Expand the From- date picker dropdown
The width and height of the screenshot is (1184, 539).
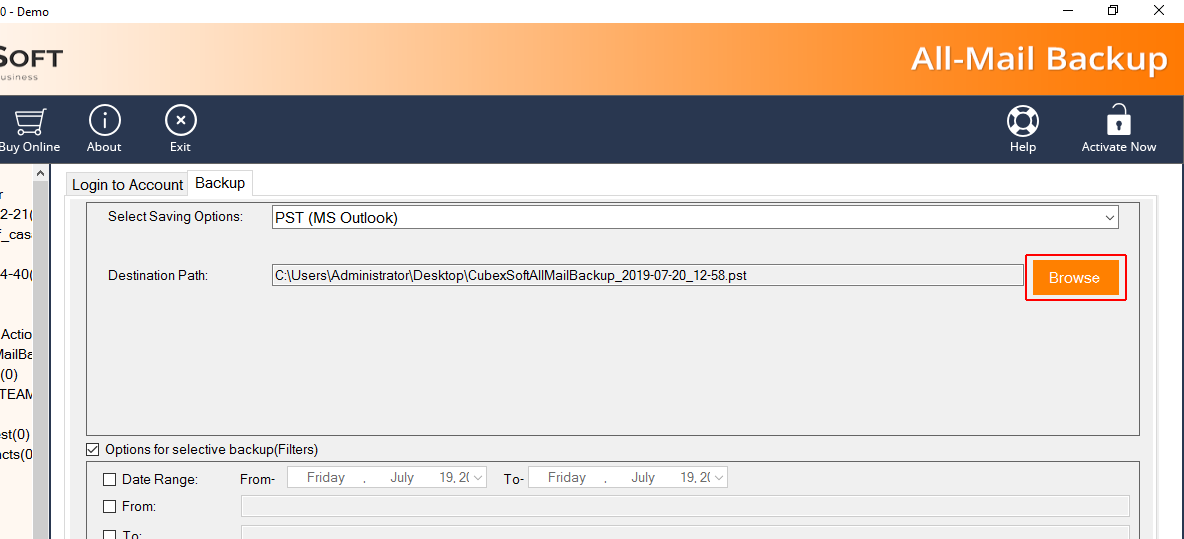478,478
